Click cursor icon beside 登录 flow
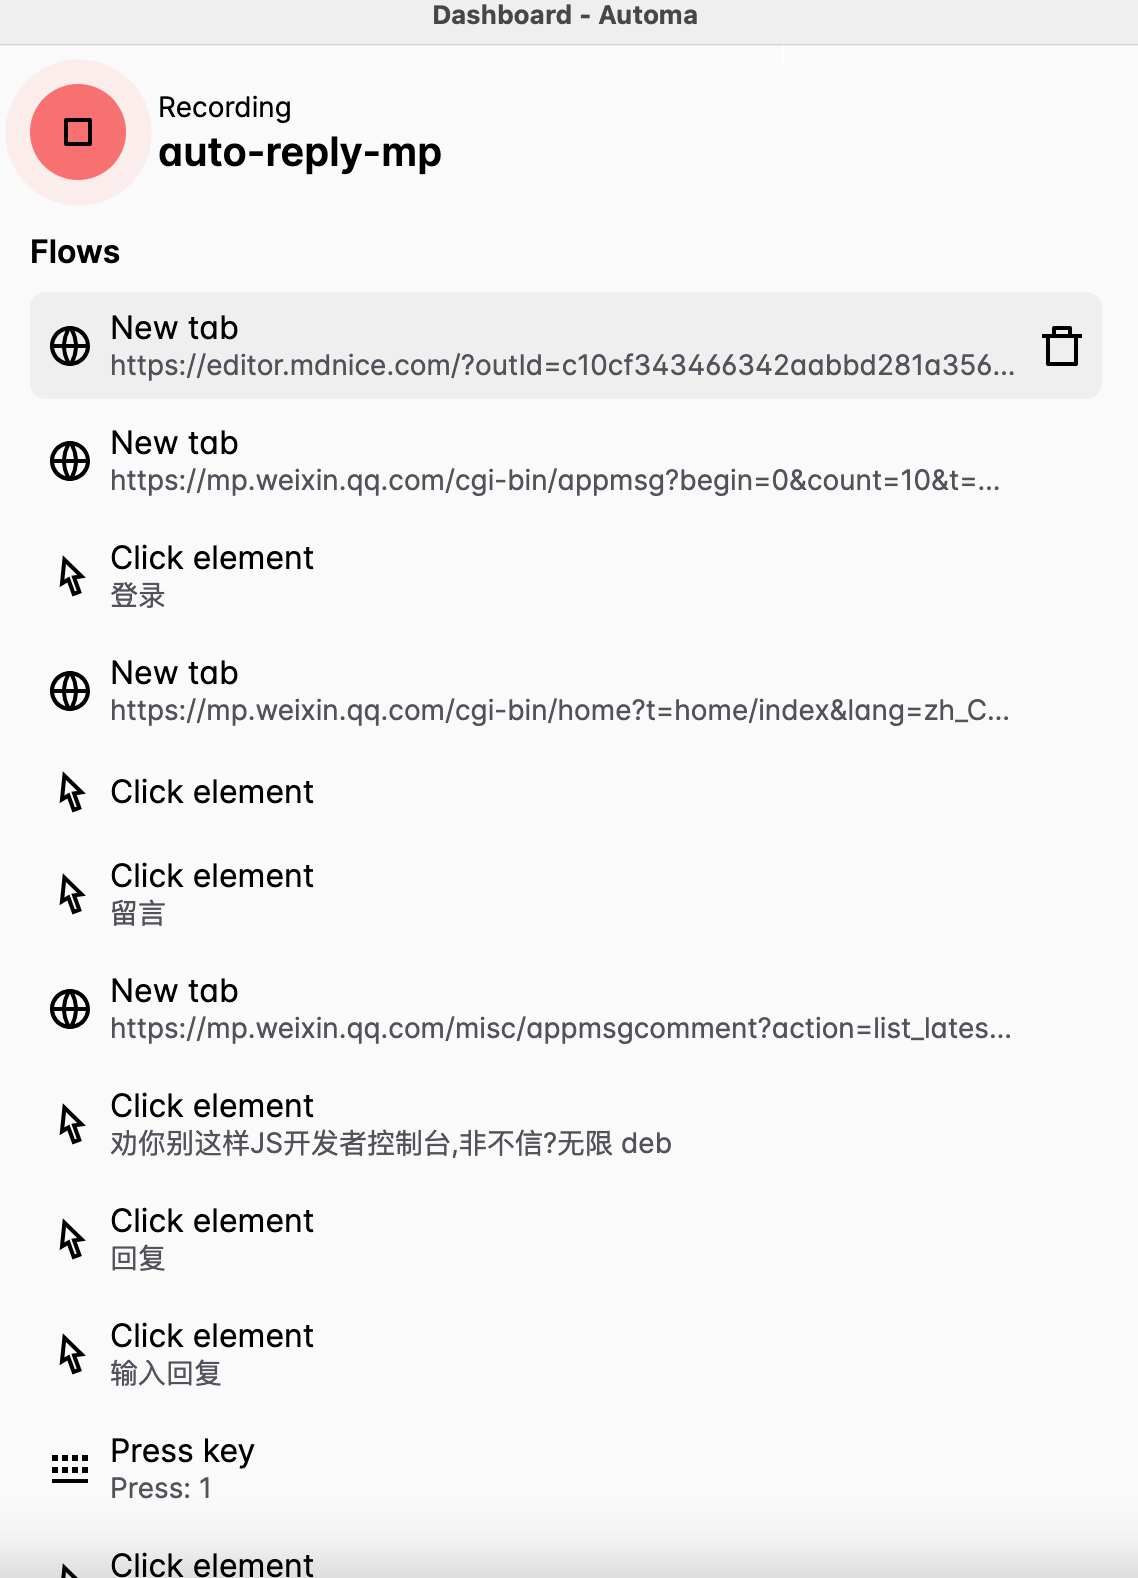Viewport: 1138px width, 1578px height. pyautogui.click(x=71, y=576)
